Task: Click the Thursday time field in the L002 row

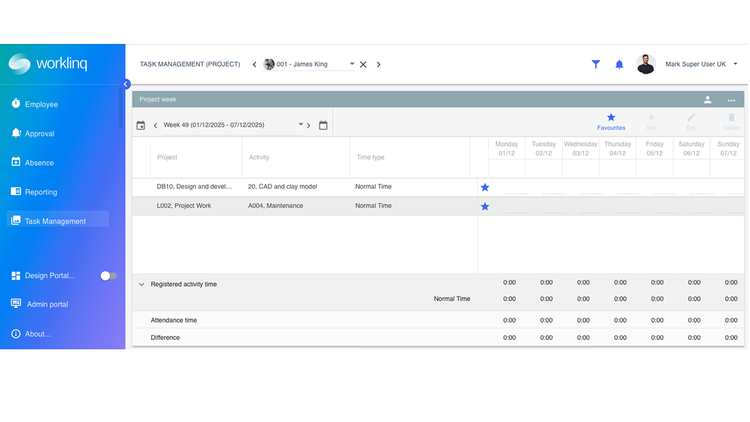Action: pos(627,207)
